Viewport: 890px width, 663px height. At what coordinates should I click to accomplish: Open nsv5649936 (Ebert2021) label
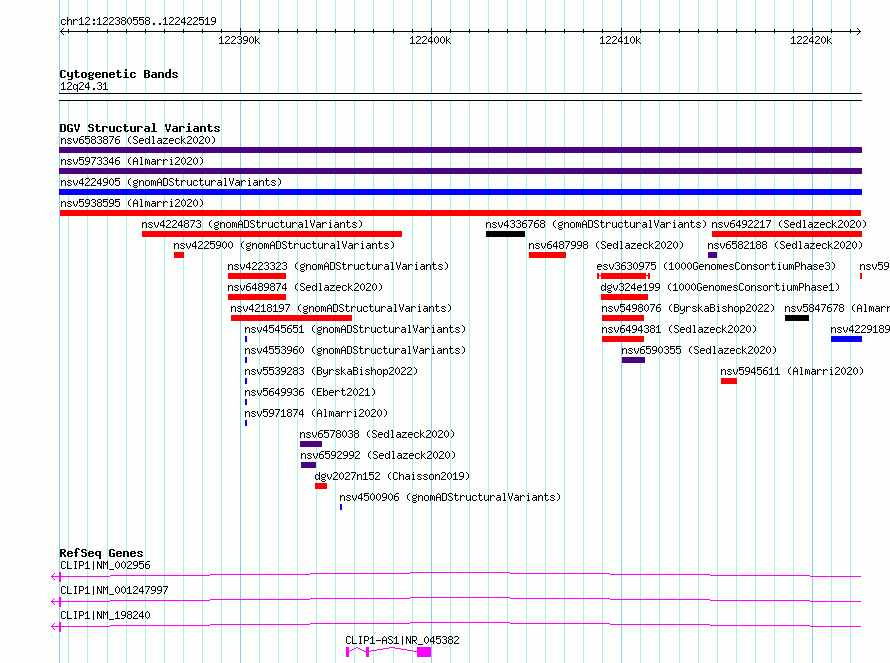pyautogui.click(x=310, y=392)
